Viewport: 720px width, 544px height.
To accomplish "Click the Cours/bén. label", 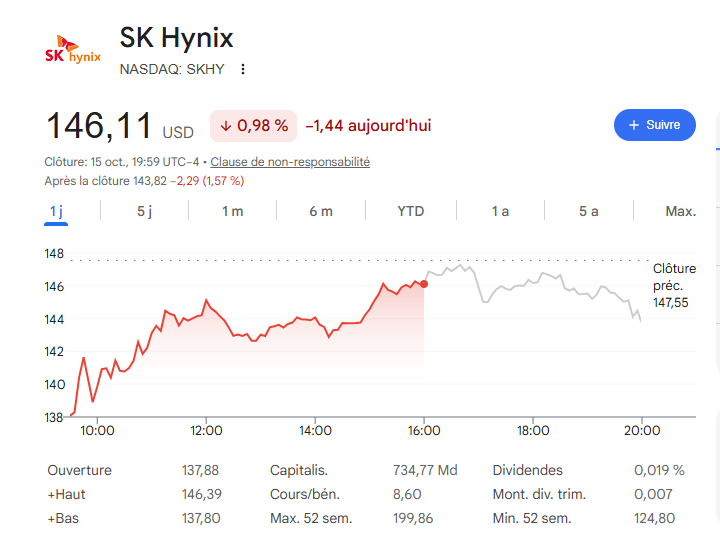I will click(305, 494).
